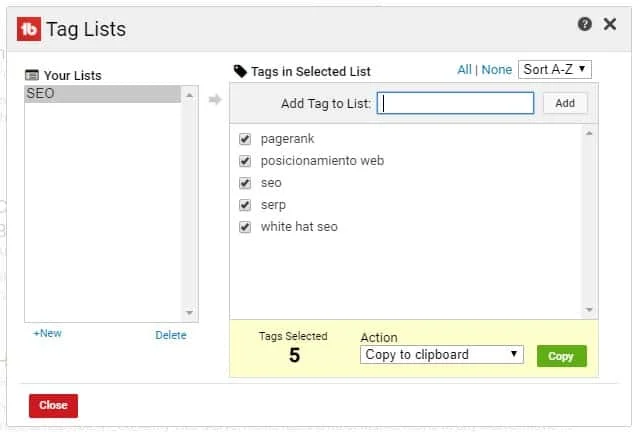Viewport: 639px width, 432px height.
Task: Select the SEO list entry
Action: coord(102,94)
